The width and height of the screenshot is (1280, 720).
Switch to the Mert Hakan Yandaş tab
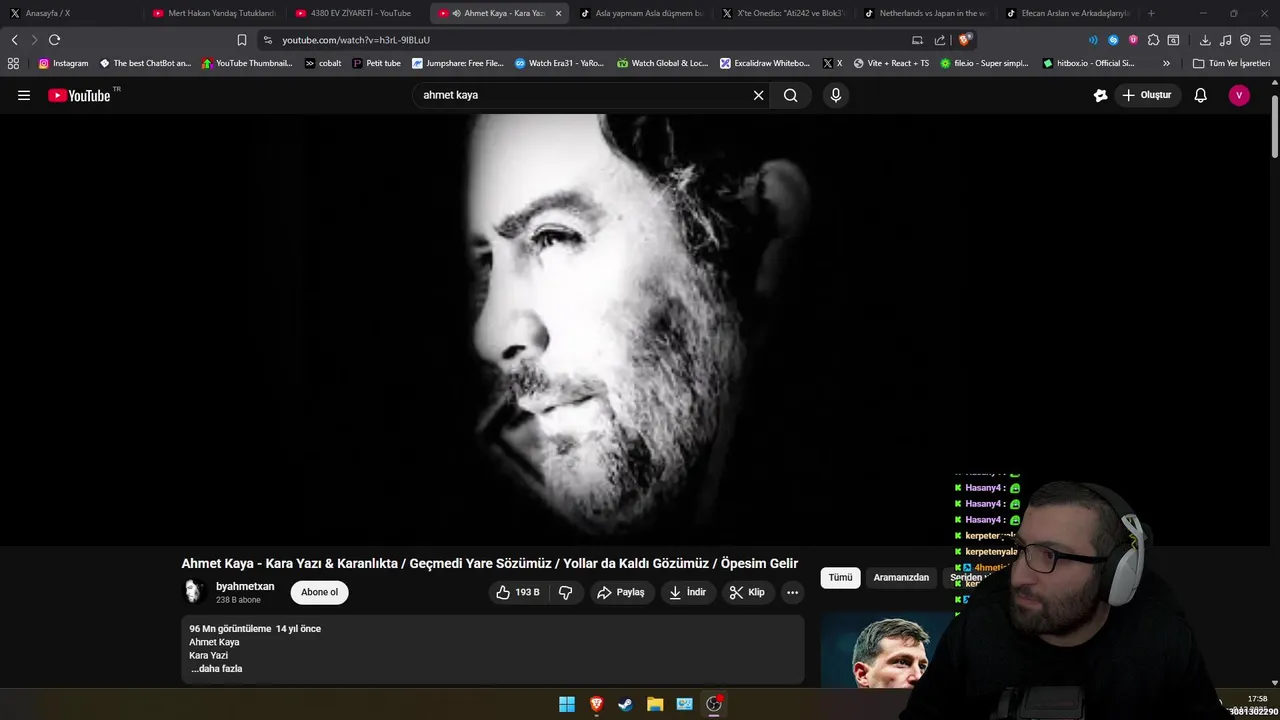pos(213,13)
